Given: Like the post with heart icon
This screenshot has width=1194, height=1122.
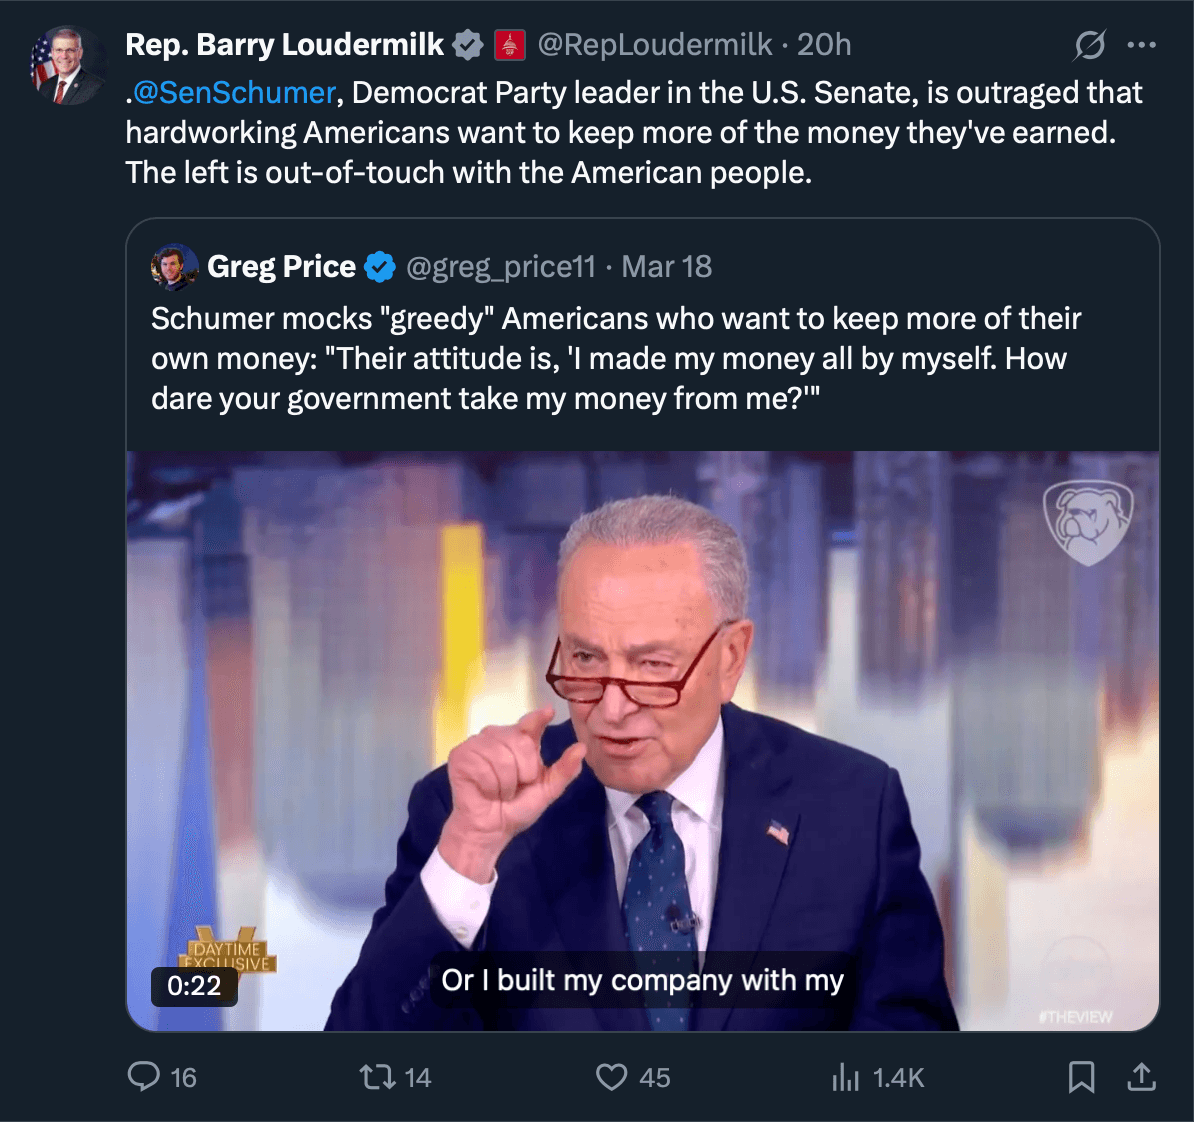Looking at the screenshot, I should point(611,1077).
